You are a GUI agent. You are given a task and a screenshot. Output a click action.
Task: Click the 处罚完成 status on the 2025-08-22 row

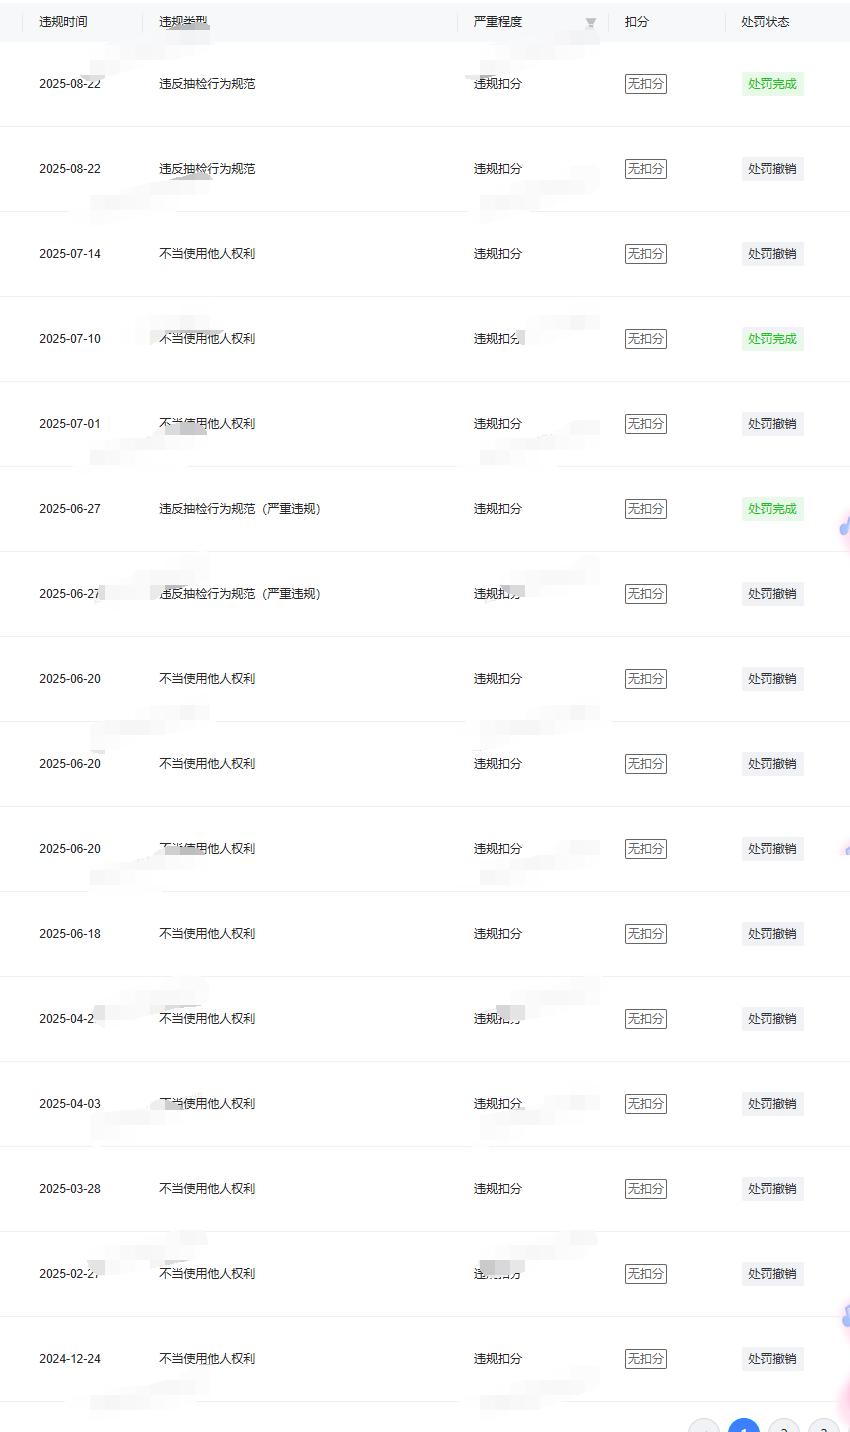(x=772, y=84)
